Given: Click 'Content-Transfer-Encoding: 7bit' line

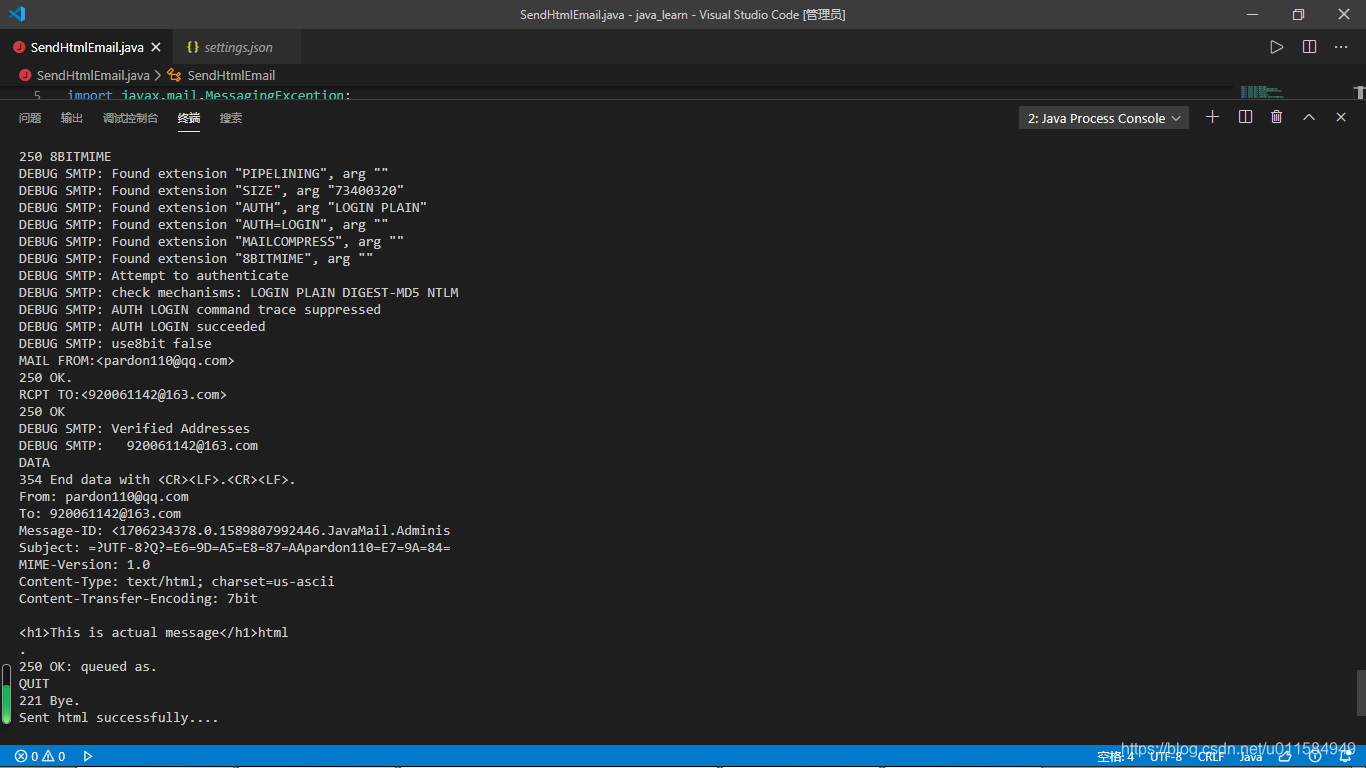Looking at the screenshot, I should click(138, 598).
